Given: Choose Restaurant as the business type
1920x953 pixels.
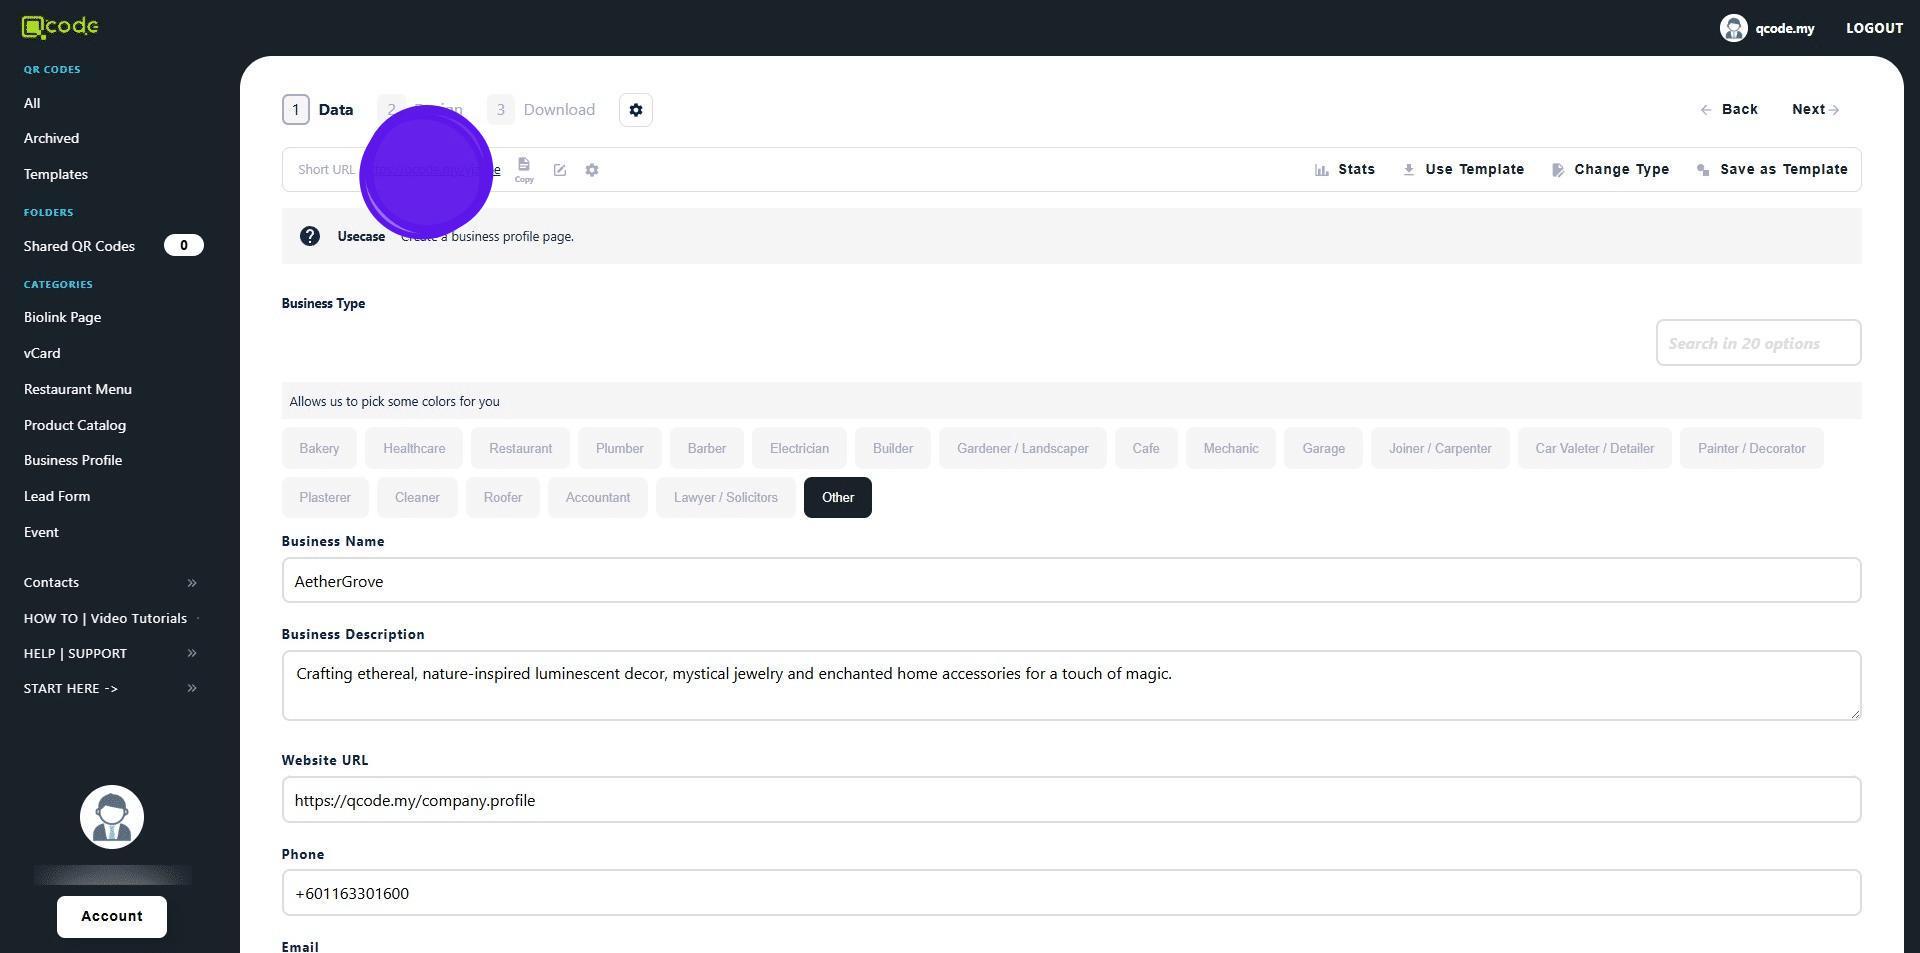Looking at the screenshot, I should point(520,448).
